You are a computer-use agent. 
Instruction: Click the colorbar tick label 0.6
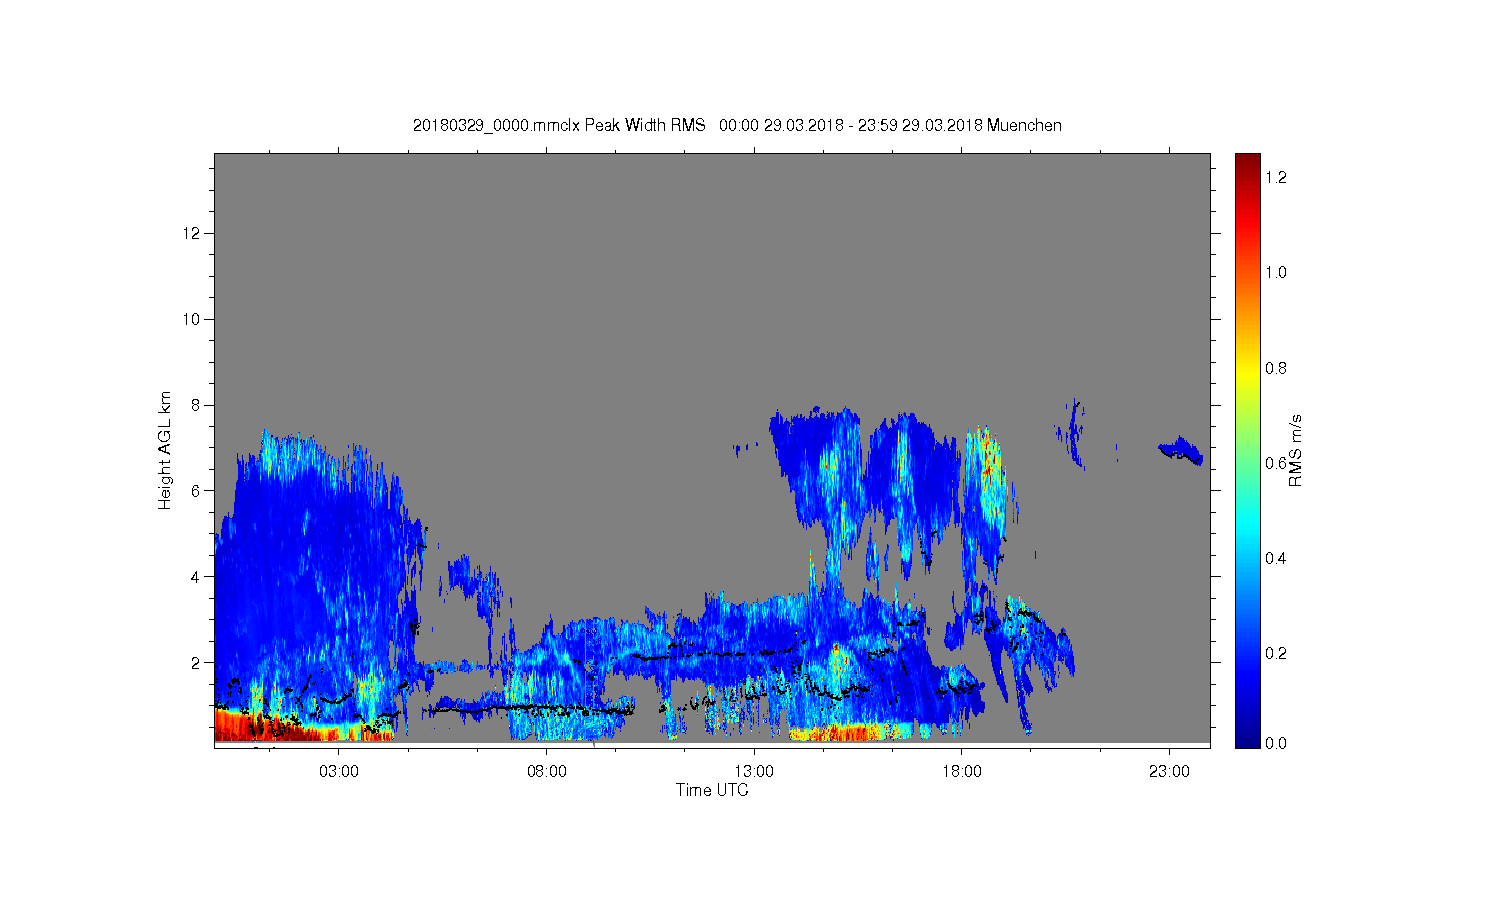1276,463
